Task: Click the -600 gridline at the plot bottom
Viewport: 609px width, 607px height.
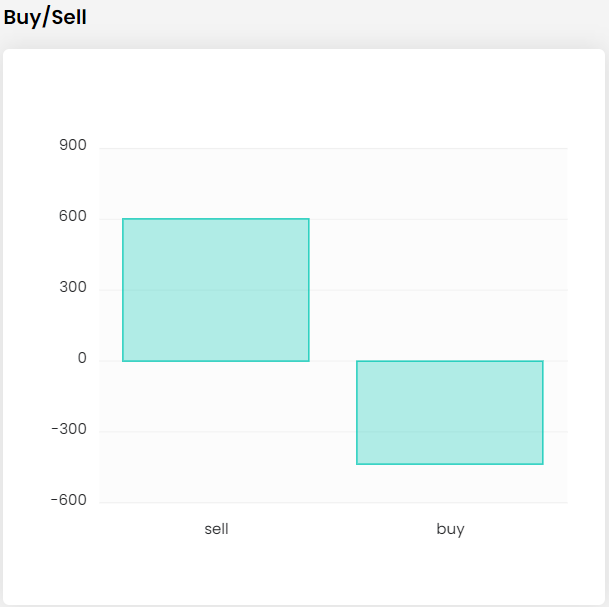Action: point(333,502)
